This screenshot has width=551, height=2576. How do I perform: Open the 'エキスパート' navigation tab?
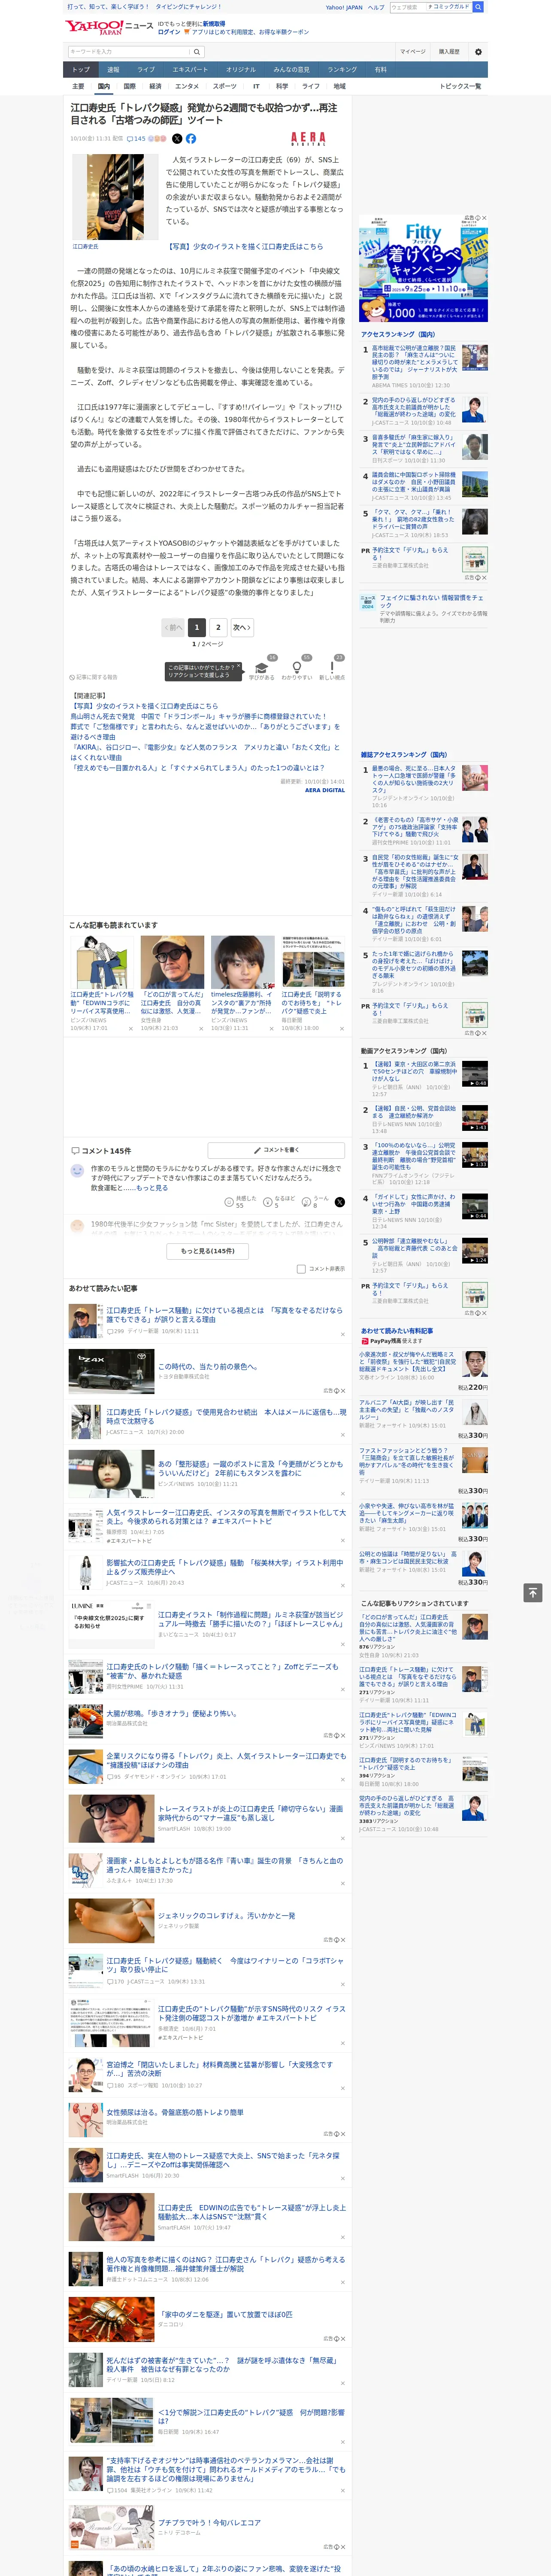(190, 69)
